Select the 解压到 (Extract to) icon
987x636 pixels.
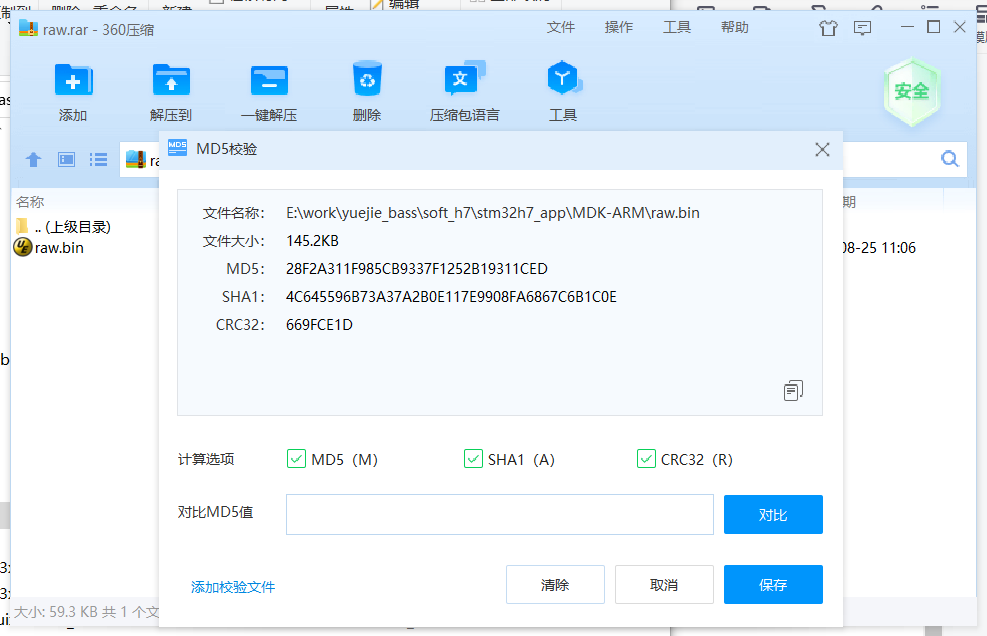click(170, 89)
